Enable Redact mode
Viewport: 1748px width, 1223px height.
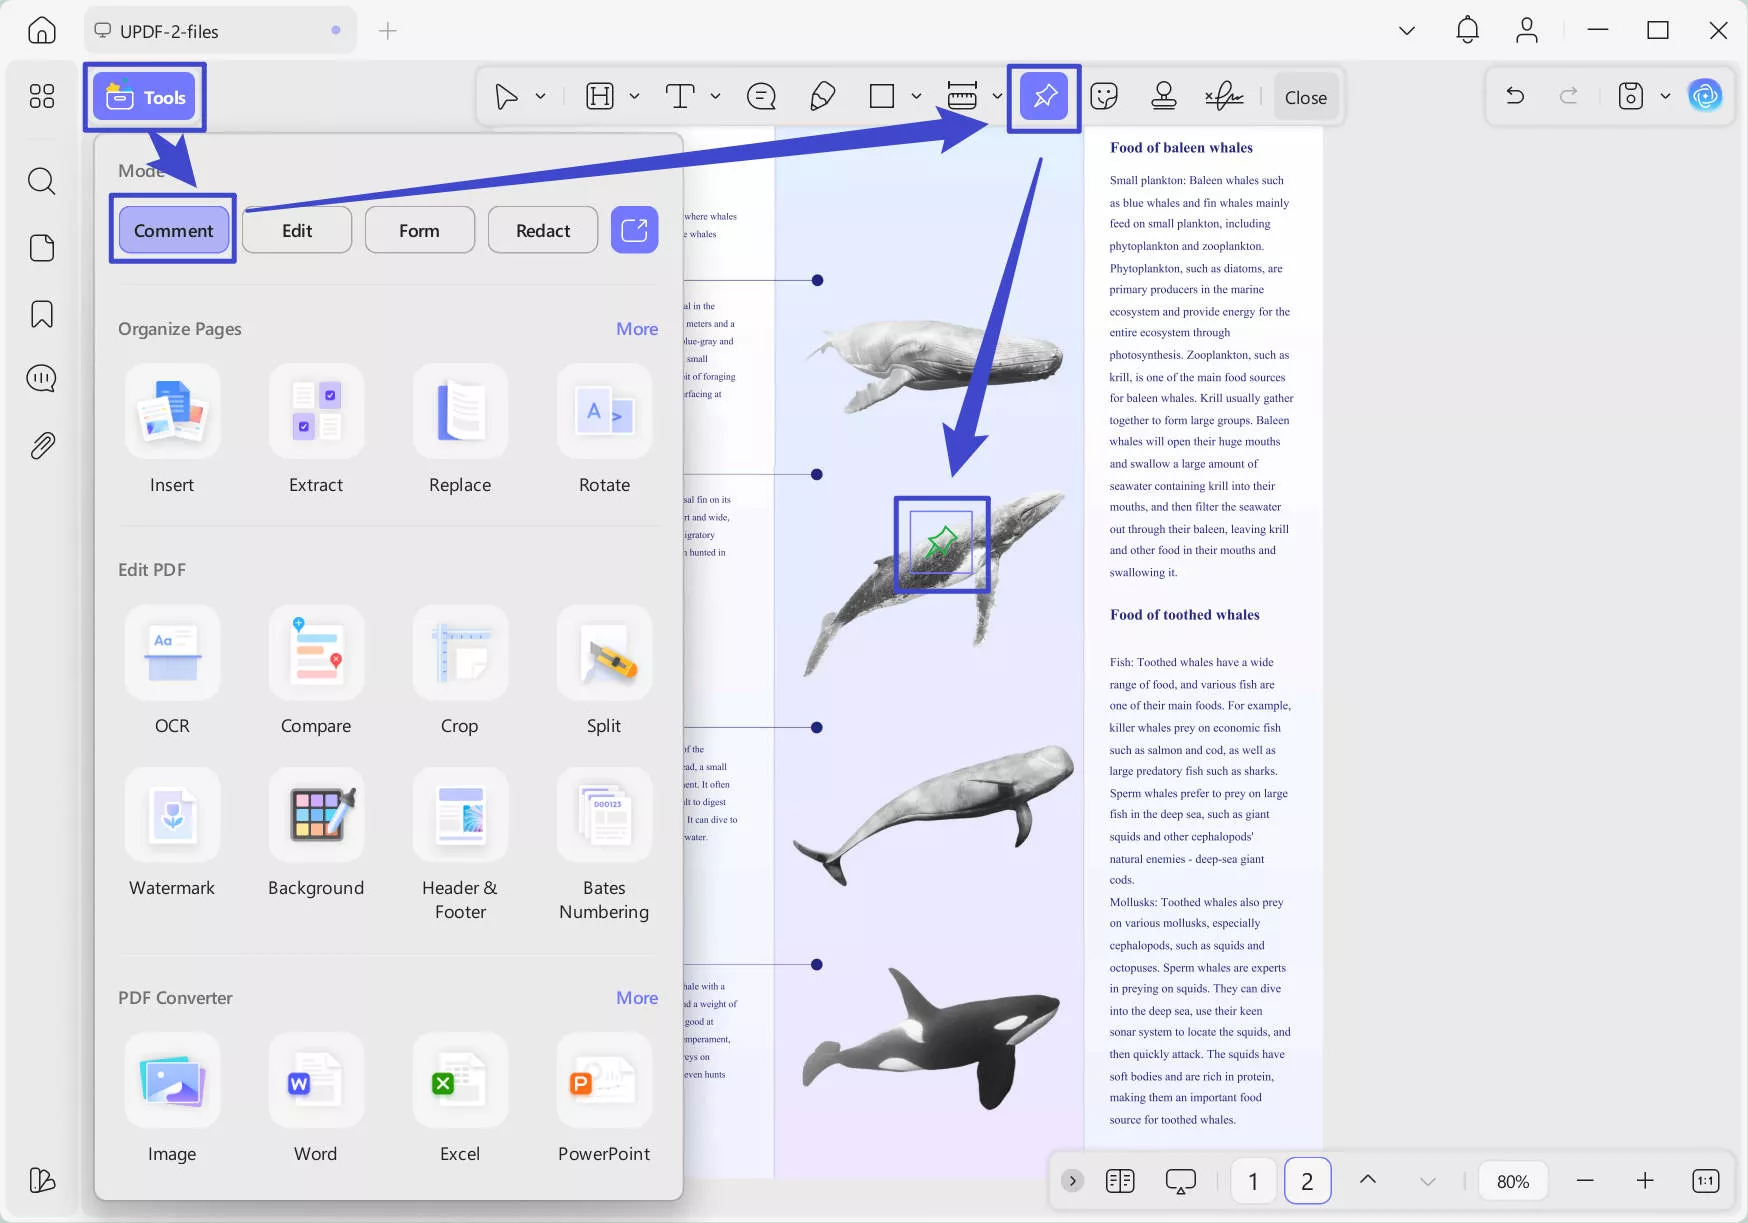click(x=542, y=230)
